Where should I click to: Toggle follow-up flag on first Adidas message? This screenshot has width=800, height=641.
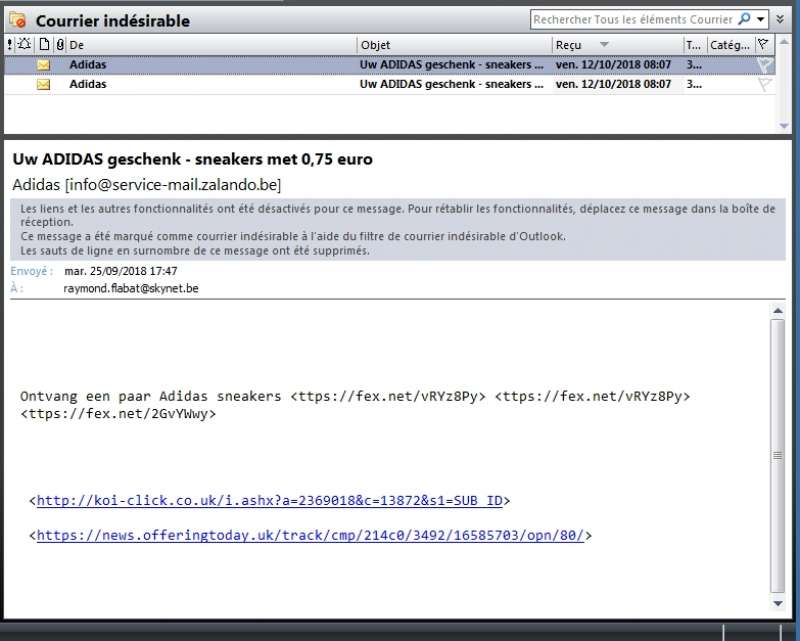(764, 65)
